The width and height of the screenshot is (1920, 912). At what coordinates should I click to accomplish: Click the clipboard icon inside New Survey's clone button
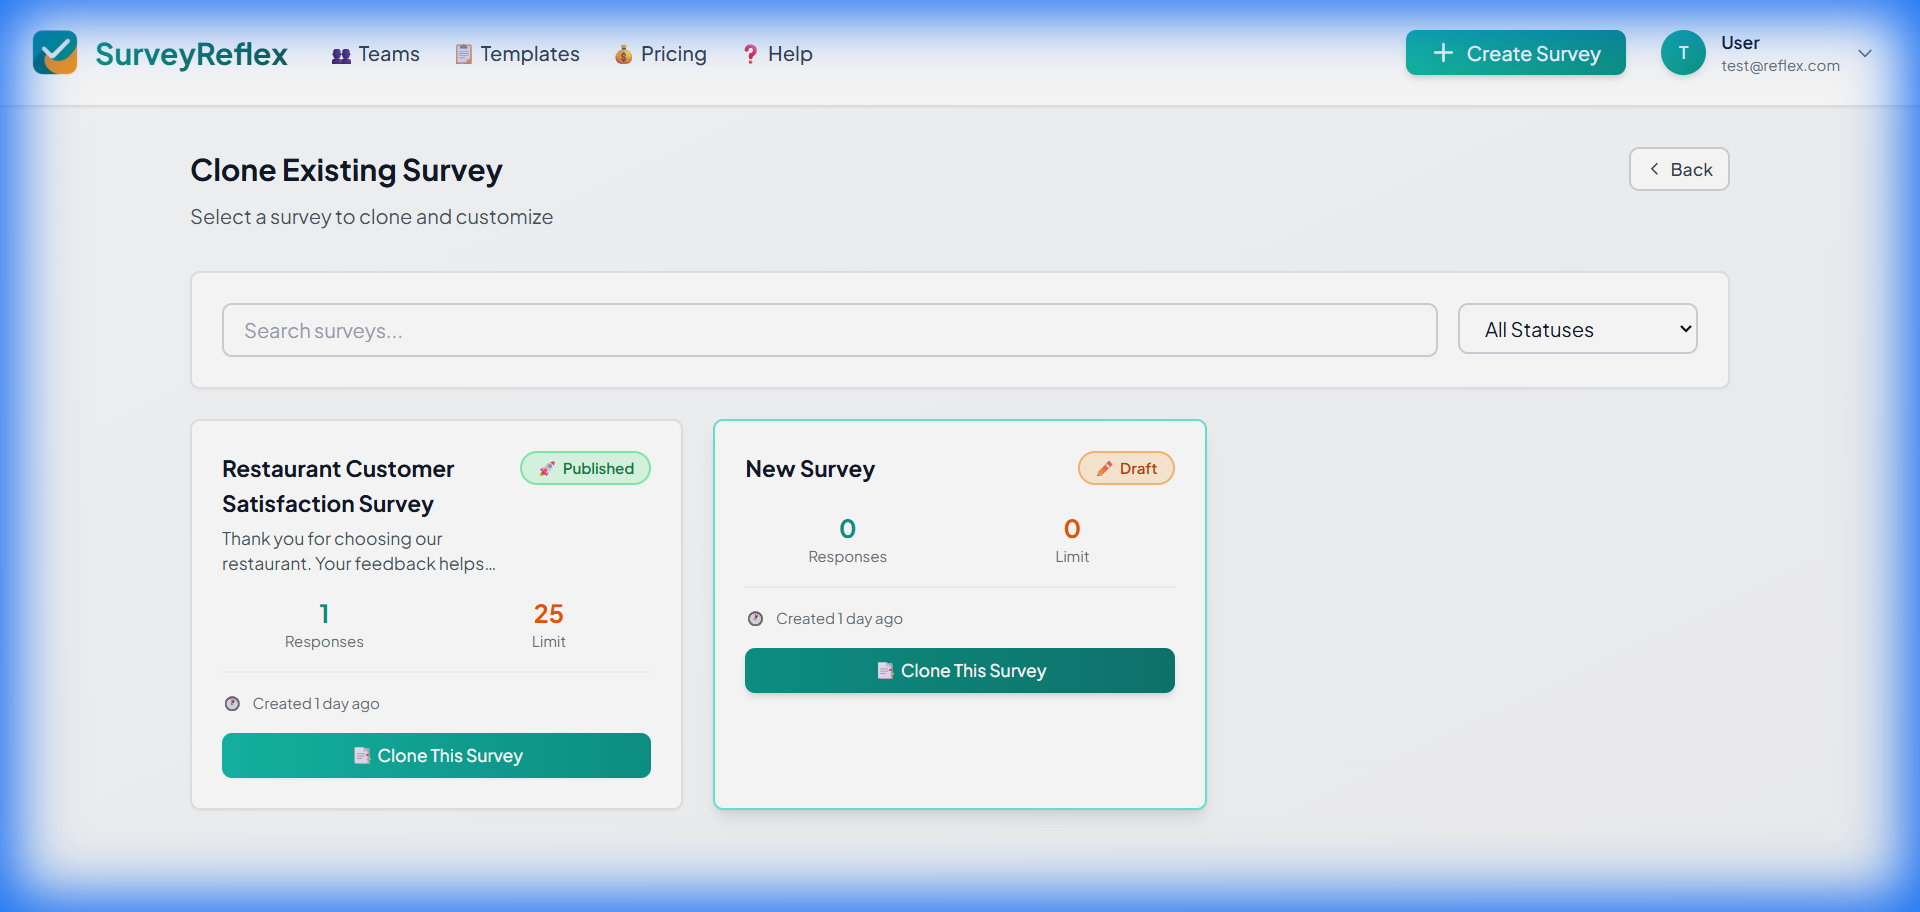[x=886, y=671]
